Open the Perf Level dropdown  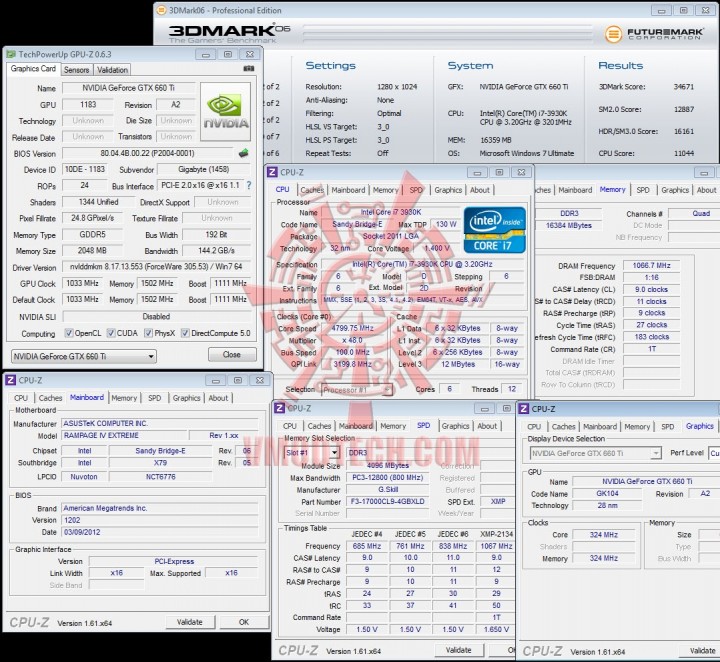[714, 453]
